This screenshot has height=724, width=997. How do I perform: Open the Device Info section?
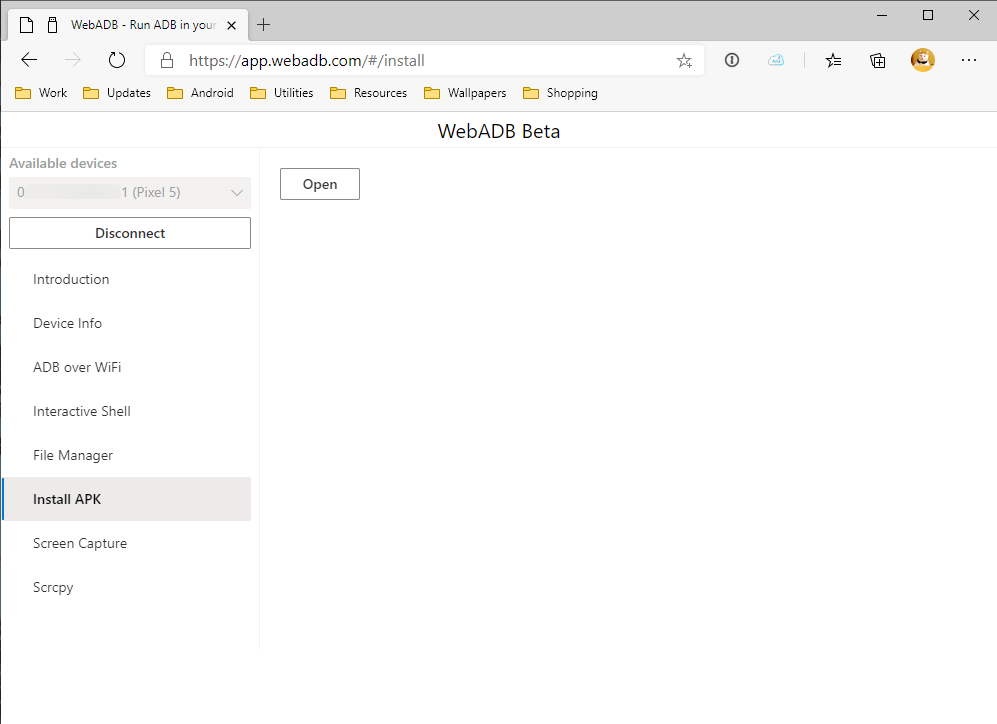[x=127, y=323]
